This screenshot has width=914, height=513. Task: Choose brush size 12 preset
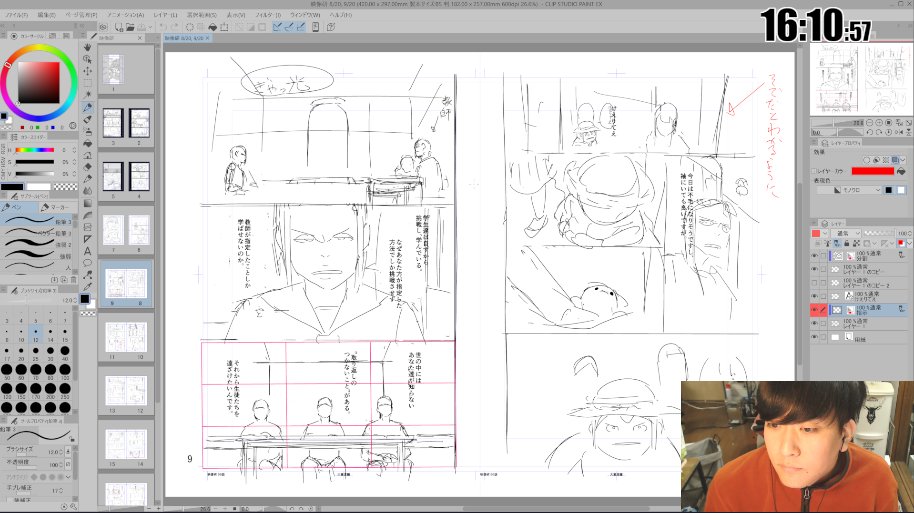[36, 334]
